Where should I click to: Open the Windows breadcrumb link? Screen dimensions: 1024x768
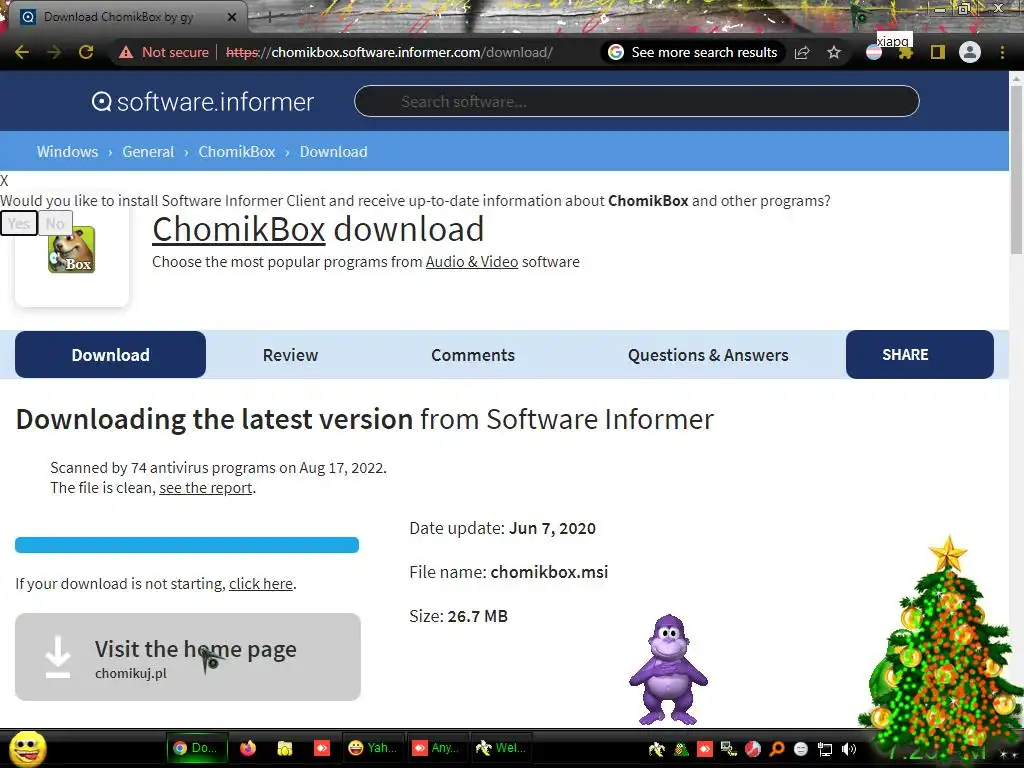(67, 152)
